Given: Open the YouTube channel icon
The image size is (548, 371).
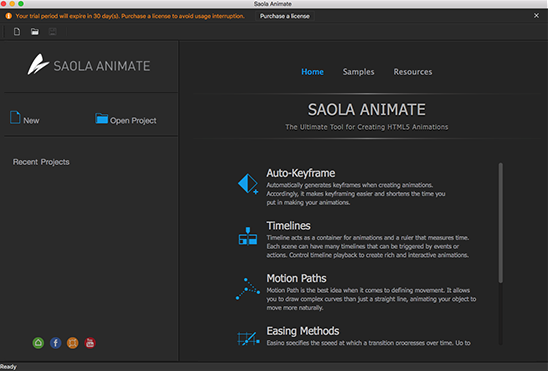Looking at the screenshot, I should point(90,343).
